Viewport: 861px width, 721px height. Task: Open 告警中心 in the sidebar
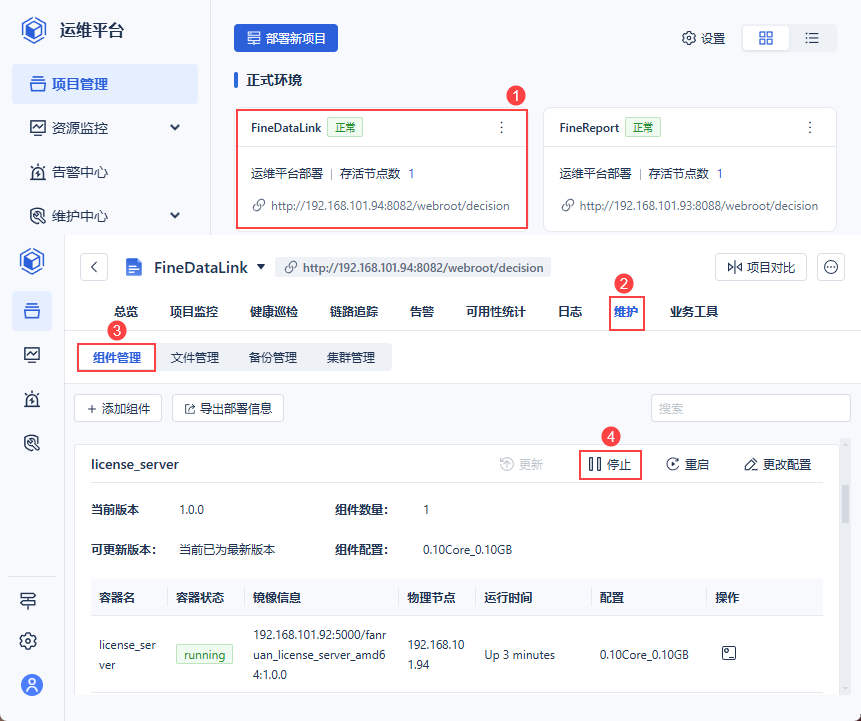68,172
